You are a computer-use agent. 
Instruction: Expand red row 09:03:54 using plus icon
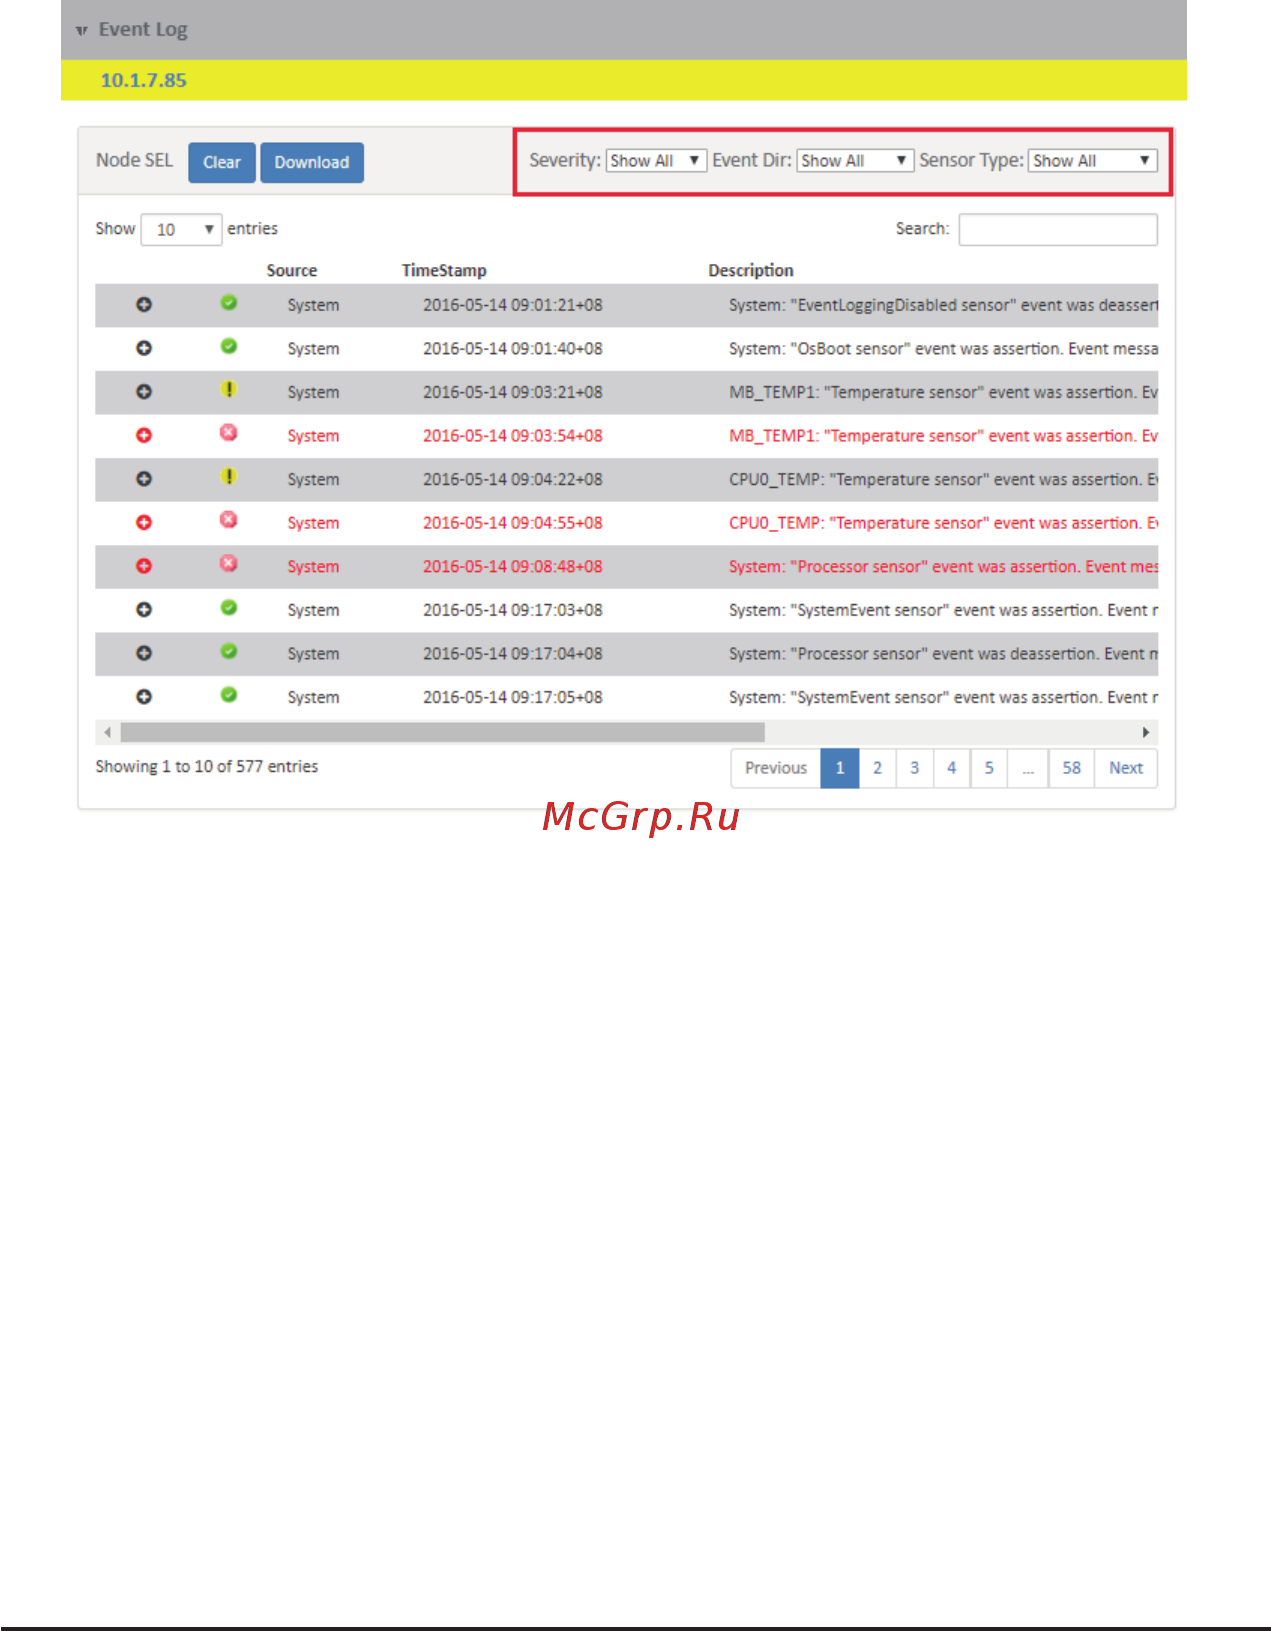click(x=144, y=435)
